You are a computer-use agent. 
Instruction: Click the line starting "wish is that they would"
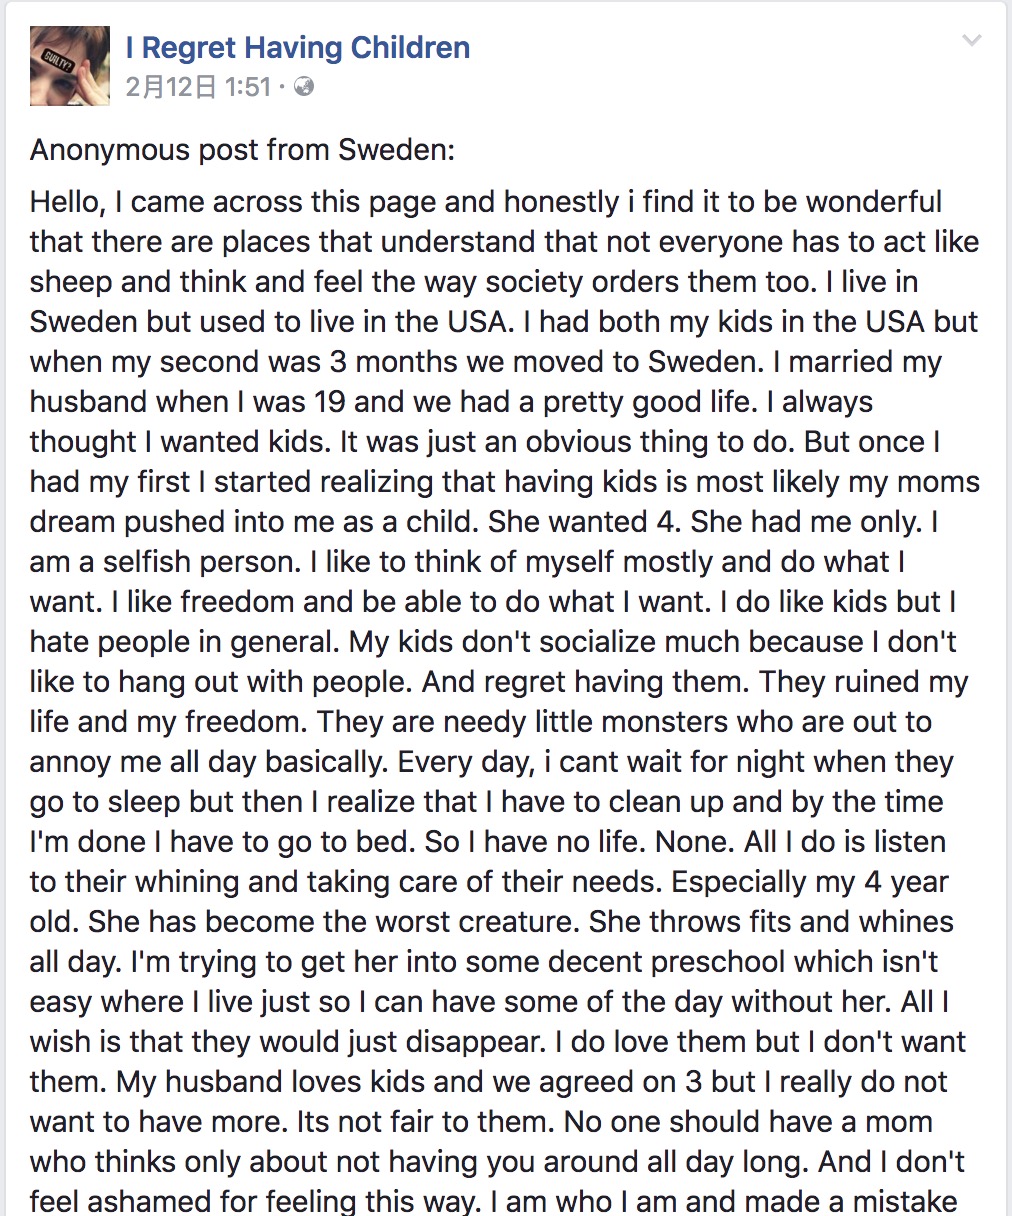click(498, 1042)
